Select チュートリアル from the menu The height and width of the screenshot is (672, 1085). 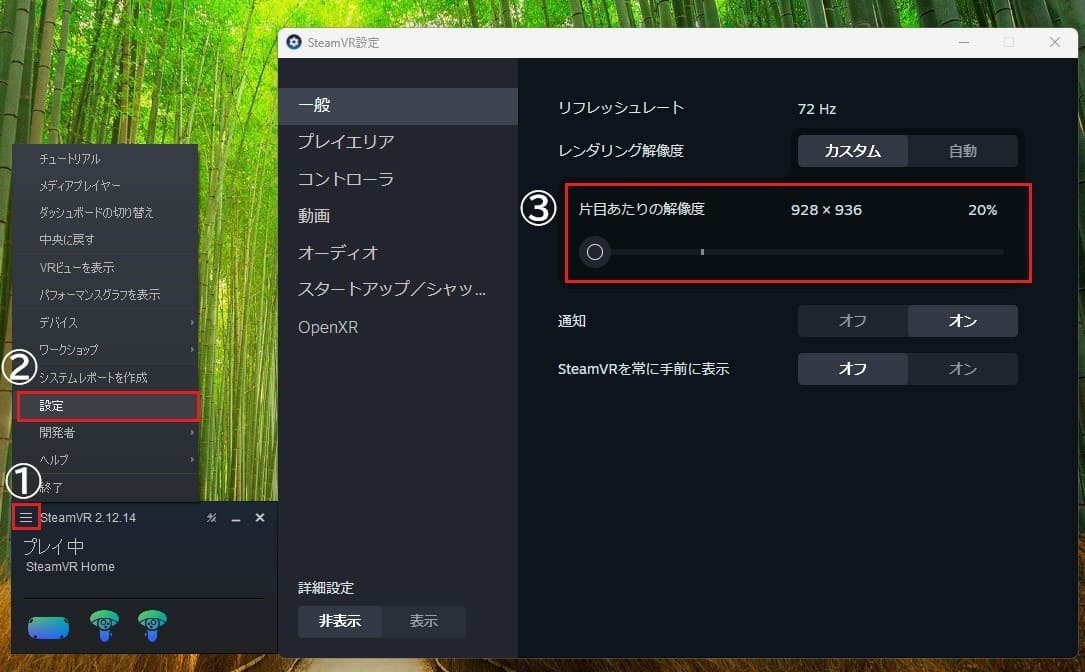(105, 159)
